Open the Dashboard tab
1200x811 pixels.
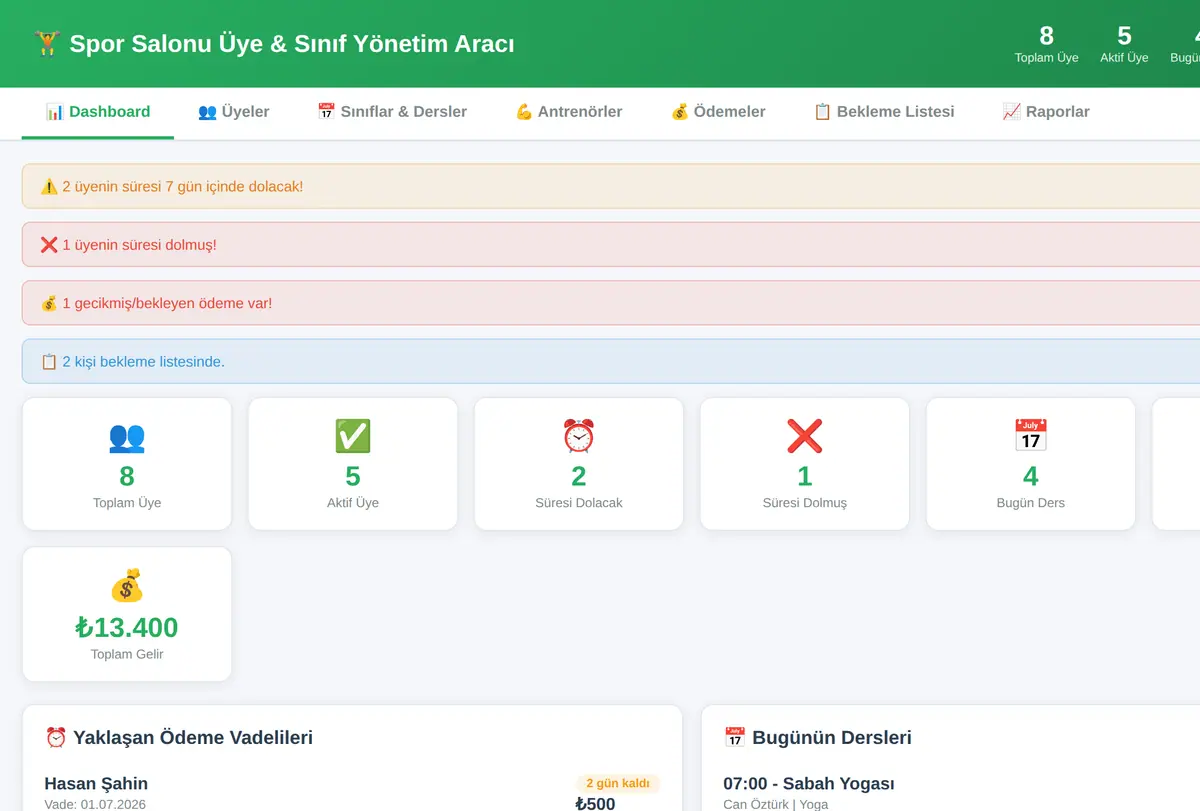tap(98, 112)
